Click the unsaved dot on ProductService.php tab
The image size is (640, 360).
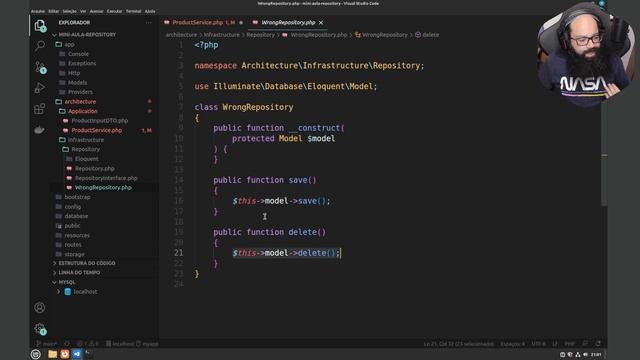coord(241,22)
